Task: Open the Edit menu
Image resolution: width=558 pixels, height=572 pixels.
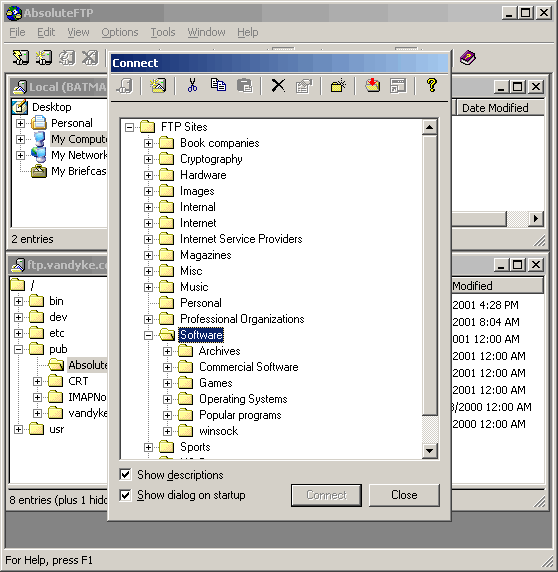Action: point(46,32)
